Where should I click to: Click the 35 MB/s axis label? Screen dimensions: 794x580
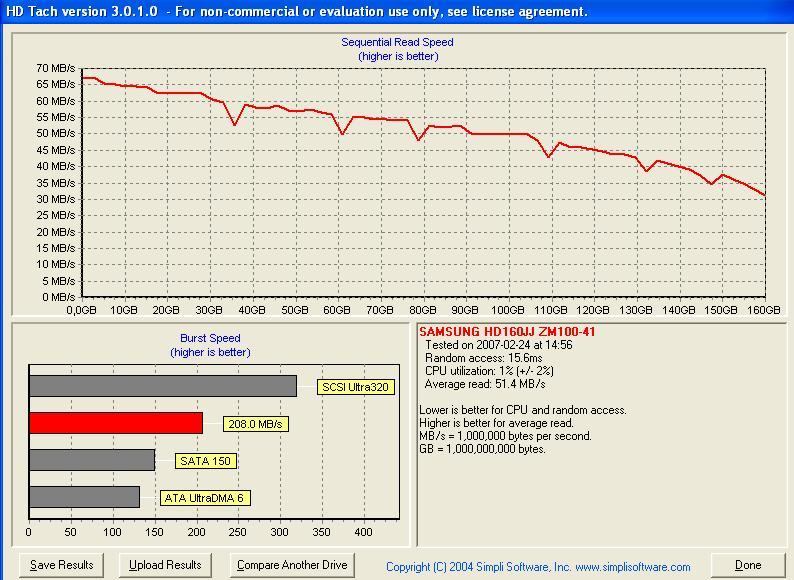[x=55, y=183]
